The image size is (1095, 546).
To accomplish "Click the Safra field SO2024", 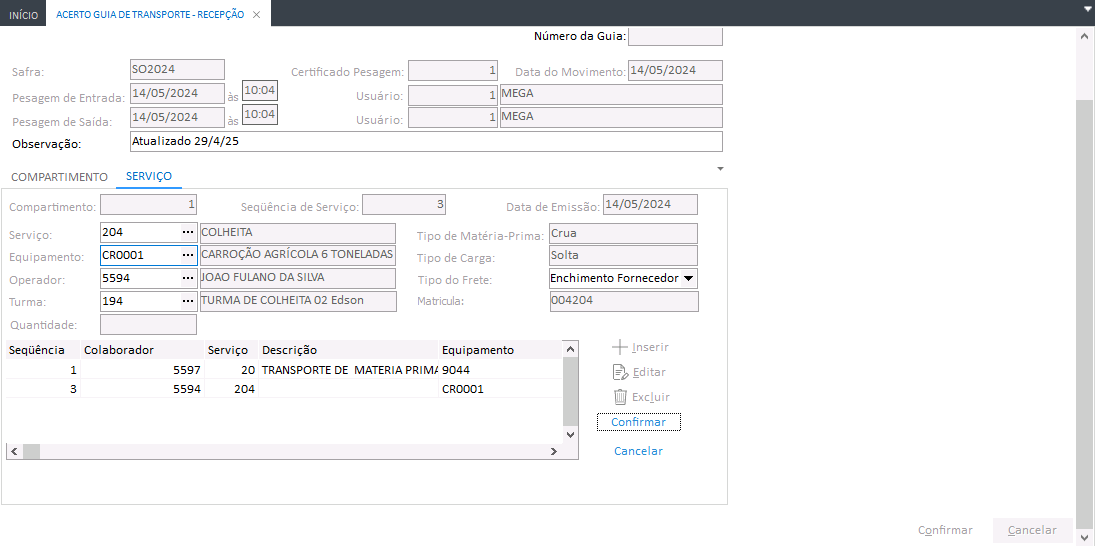I will click(177, 70).
